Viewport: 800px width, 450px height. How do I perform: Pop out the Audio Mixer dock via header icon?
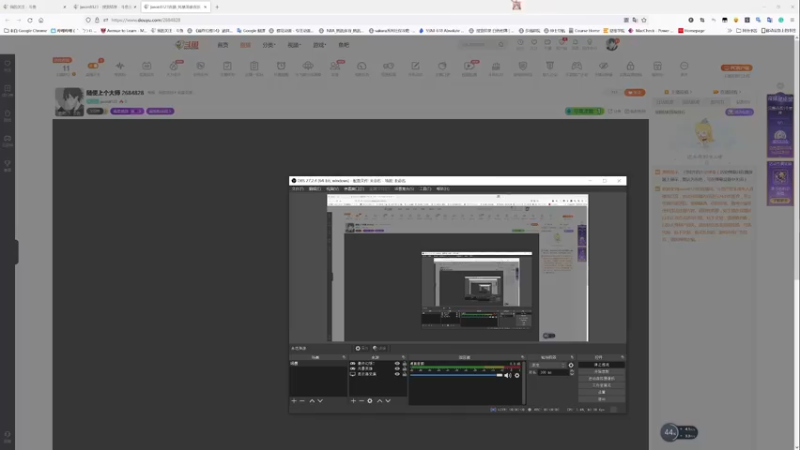522,357
